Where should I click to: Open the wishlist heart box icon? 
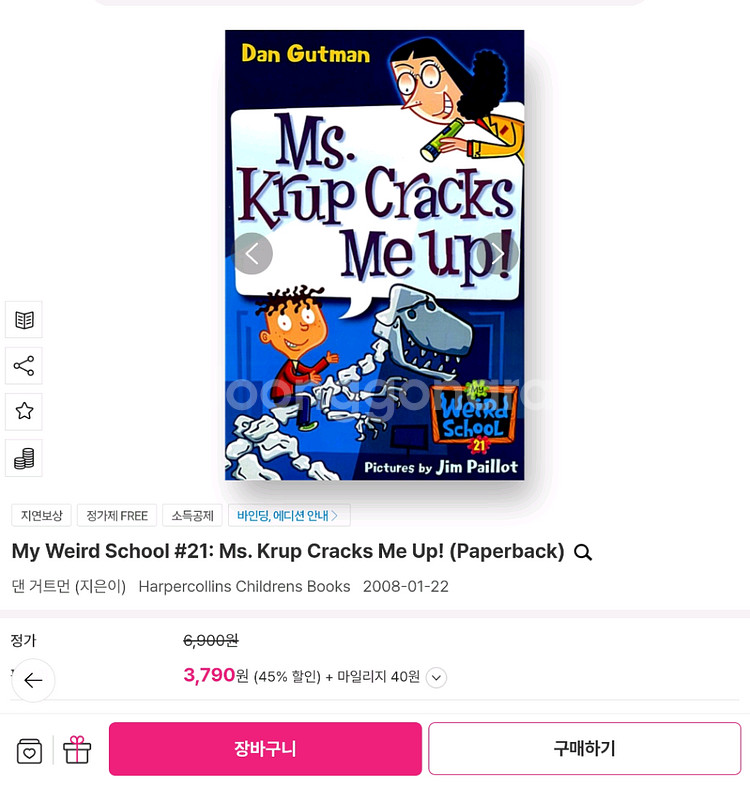coord(29,751)
